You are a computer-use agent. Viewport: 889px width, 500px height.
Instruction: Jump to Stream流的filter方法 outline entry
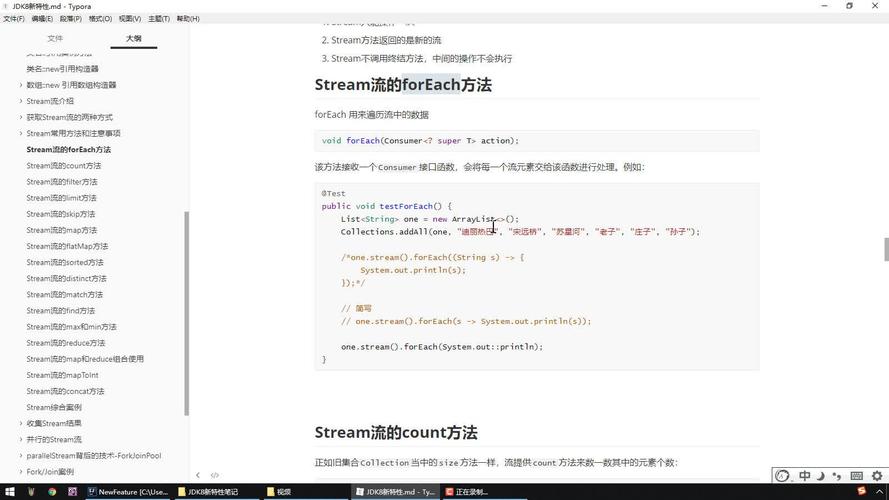(62, 182)
